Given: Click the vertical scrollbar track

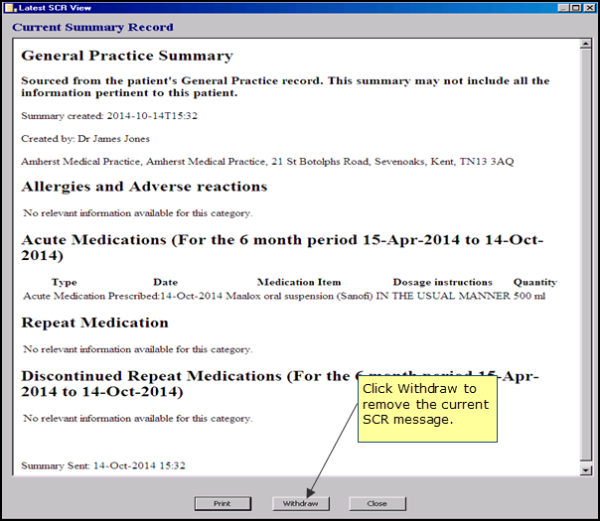Looking at the screenshot, I should click(586, 250).
